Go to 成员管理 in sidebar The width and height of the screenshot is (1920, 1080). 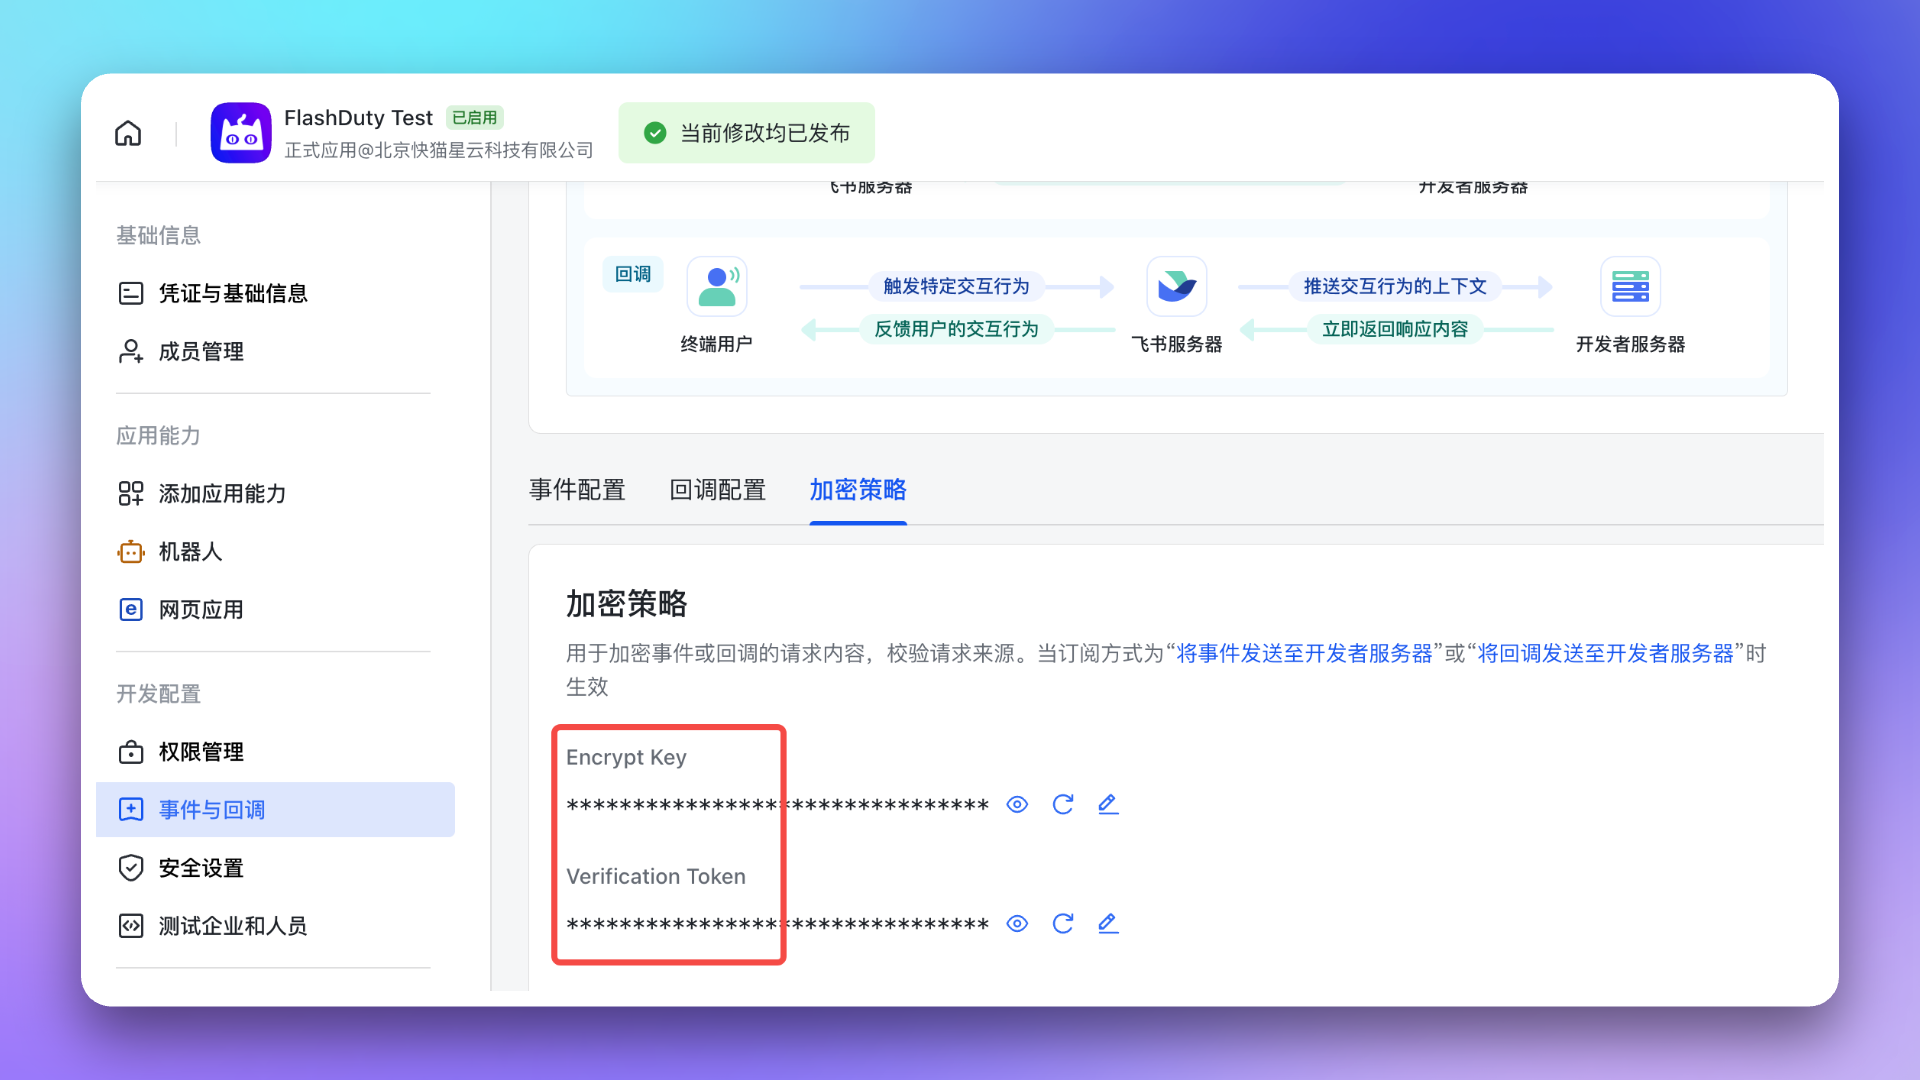click(x=201, y=352)
